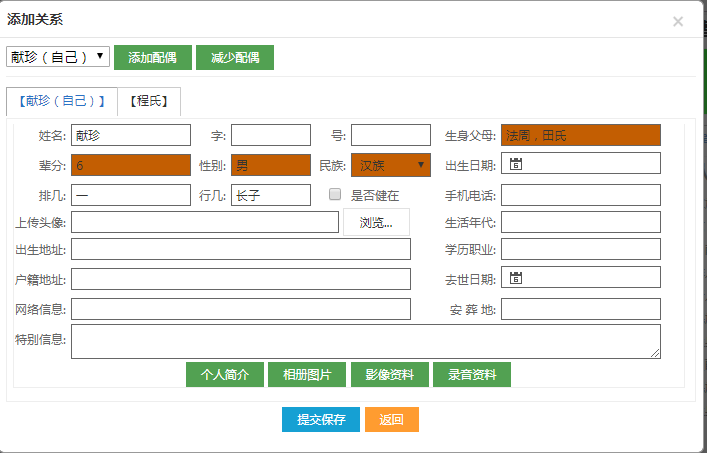Open the 影像资料 button
Viewport: 707px width, 453px height.
tap(389, 375)
